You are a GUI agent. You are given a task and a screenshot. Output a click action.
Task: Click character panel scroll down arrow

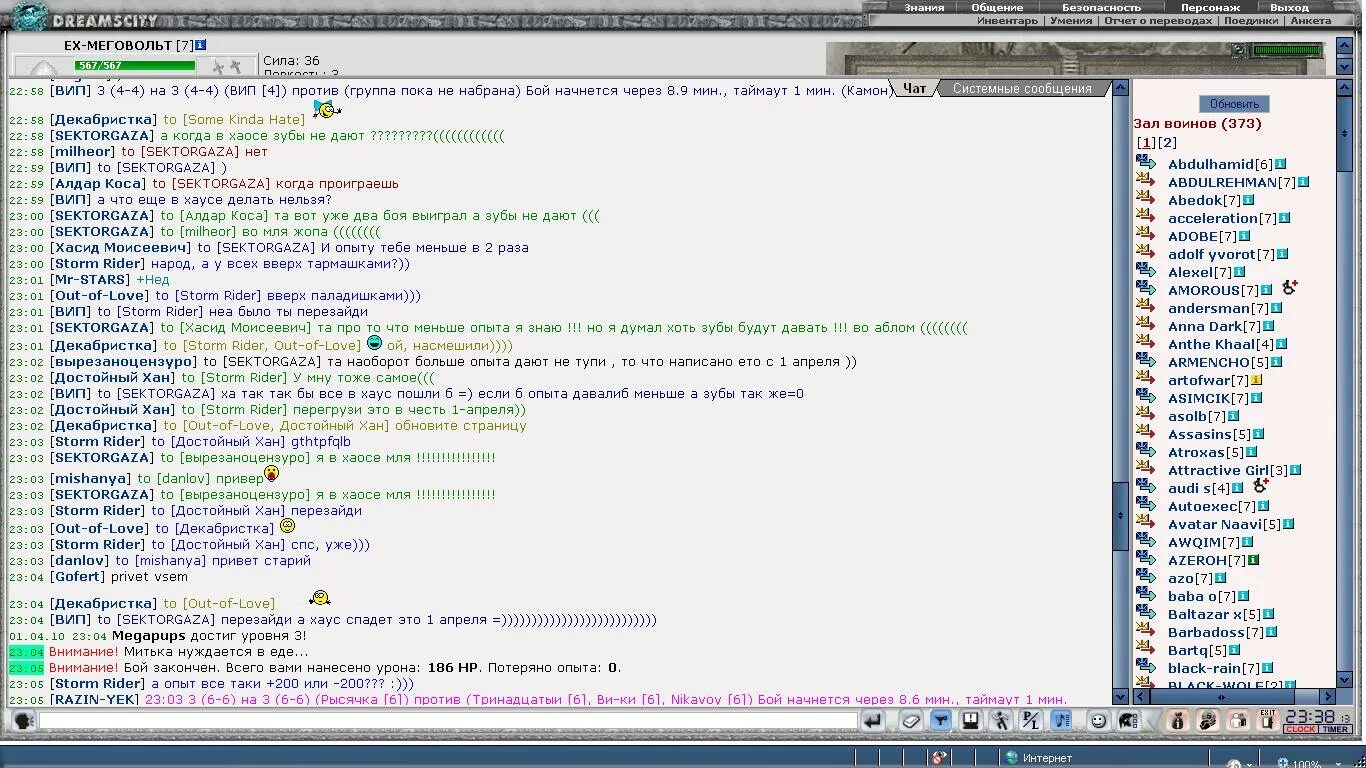pyautogui.click(x=1345, y=66)
